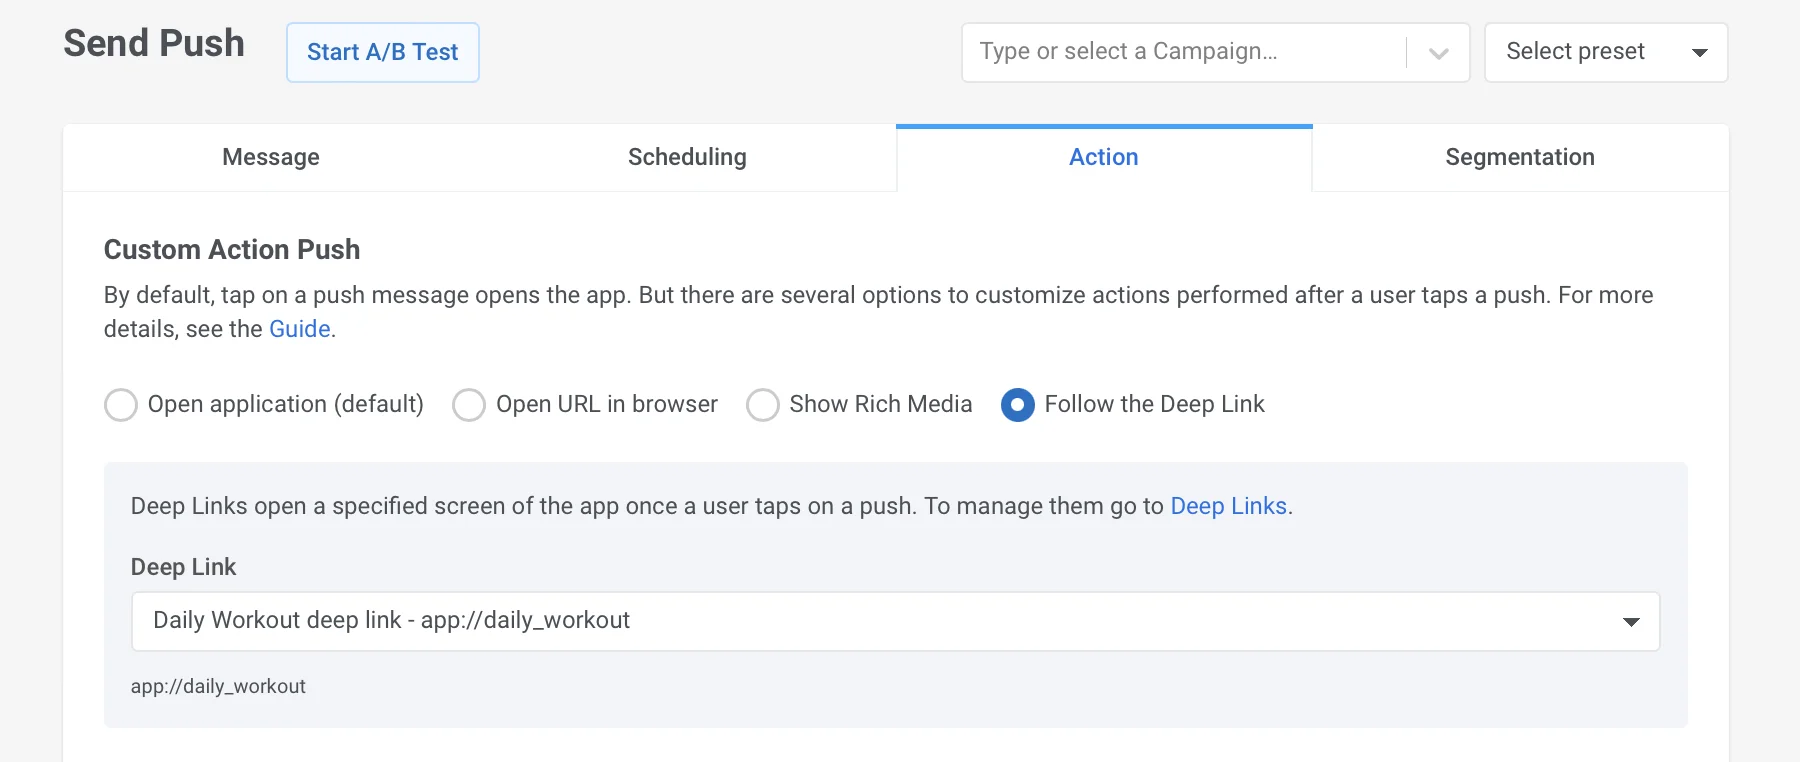Open the Segmentation tab
1800x762 pixels.
coord(1519,157)
